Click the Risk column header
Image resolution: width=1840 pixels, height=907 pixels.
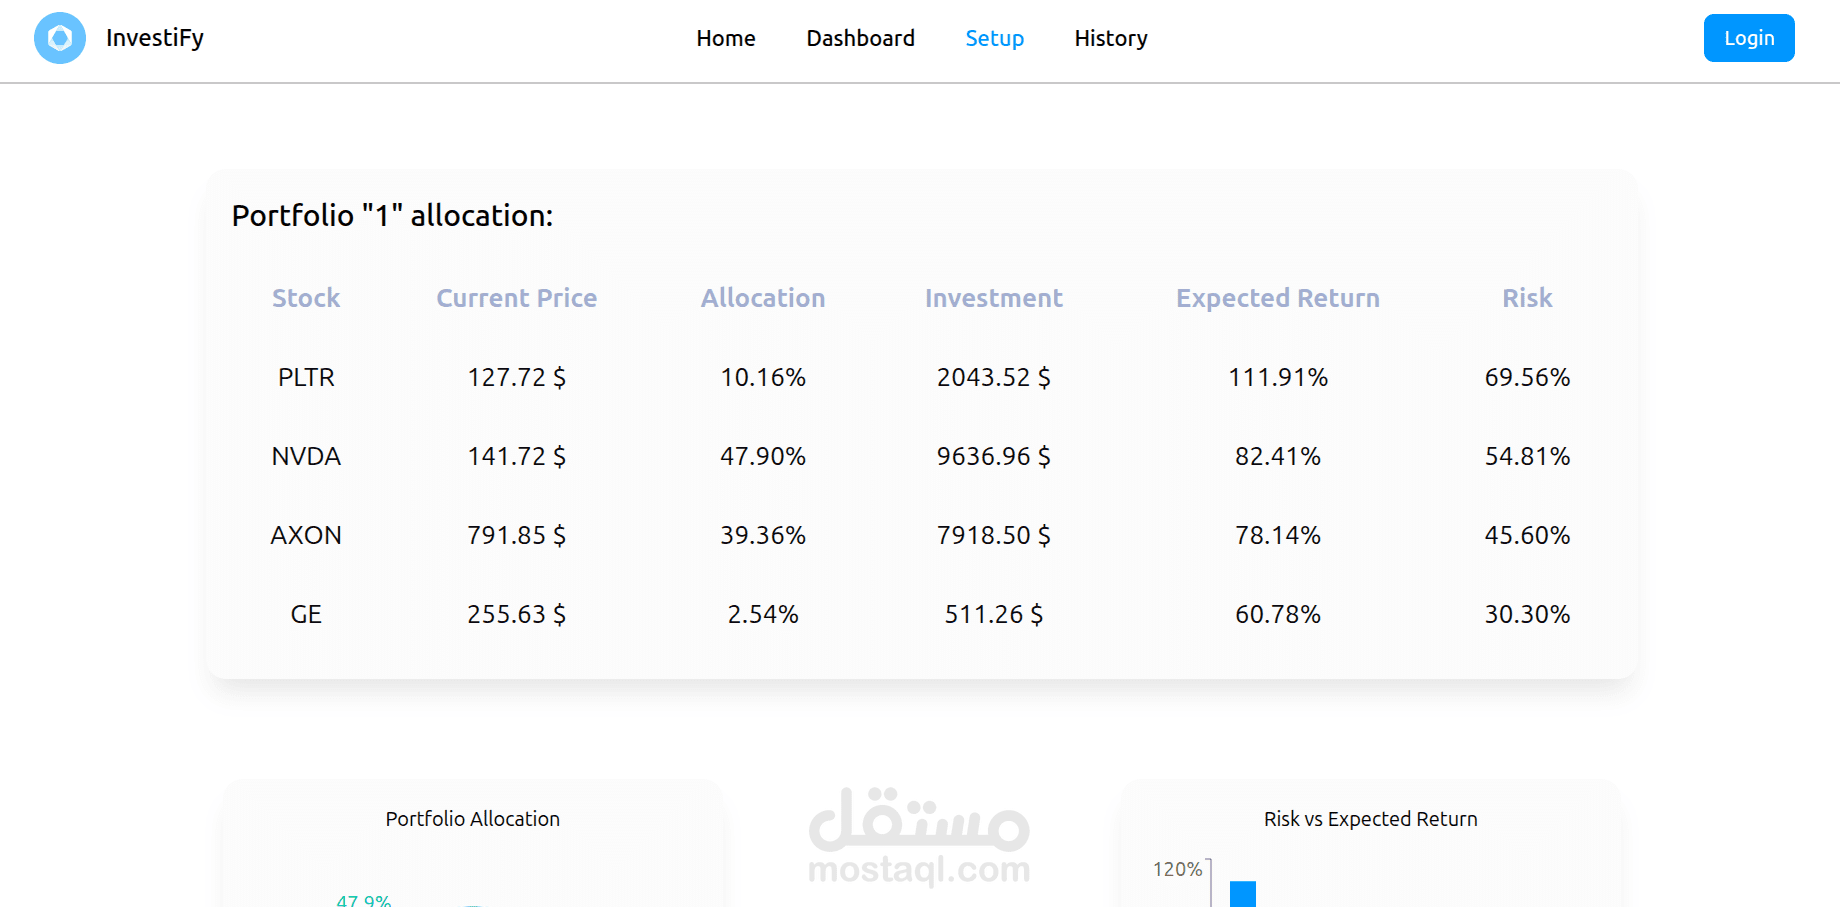pos(1526,298)
